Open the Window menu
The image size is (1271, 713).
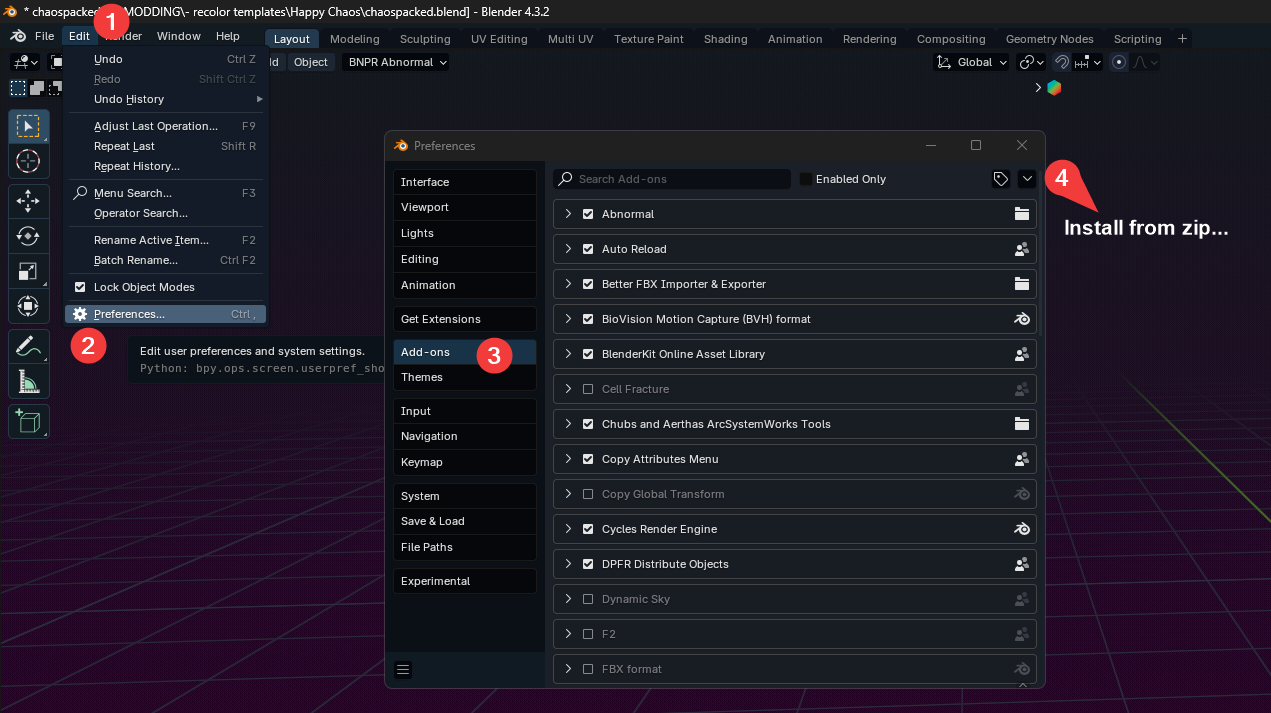179,36
